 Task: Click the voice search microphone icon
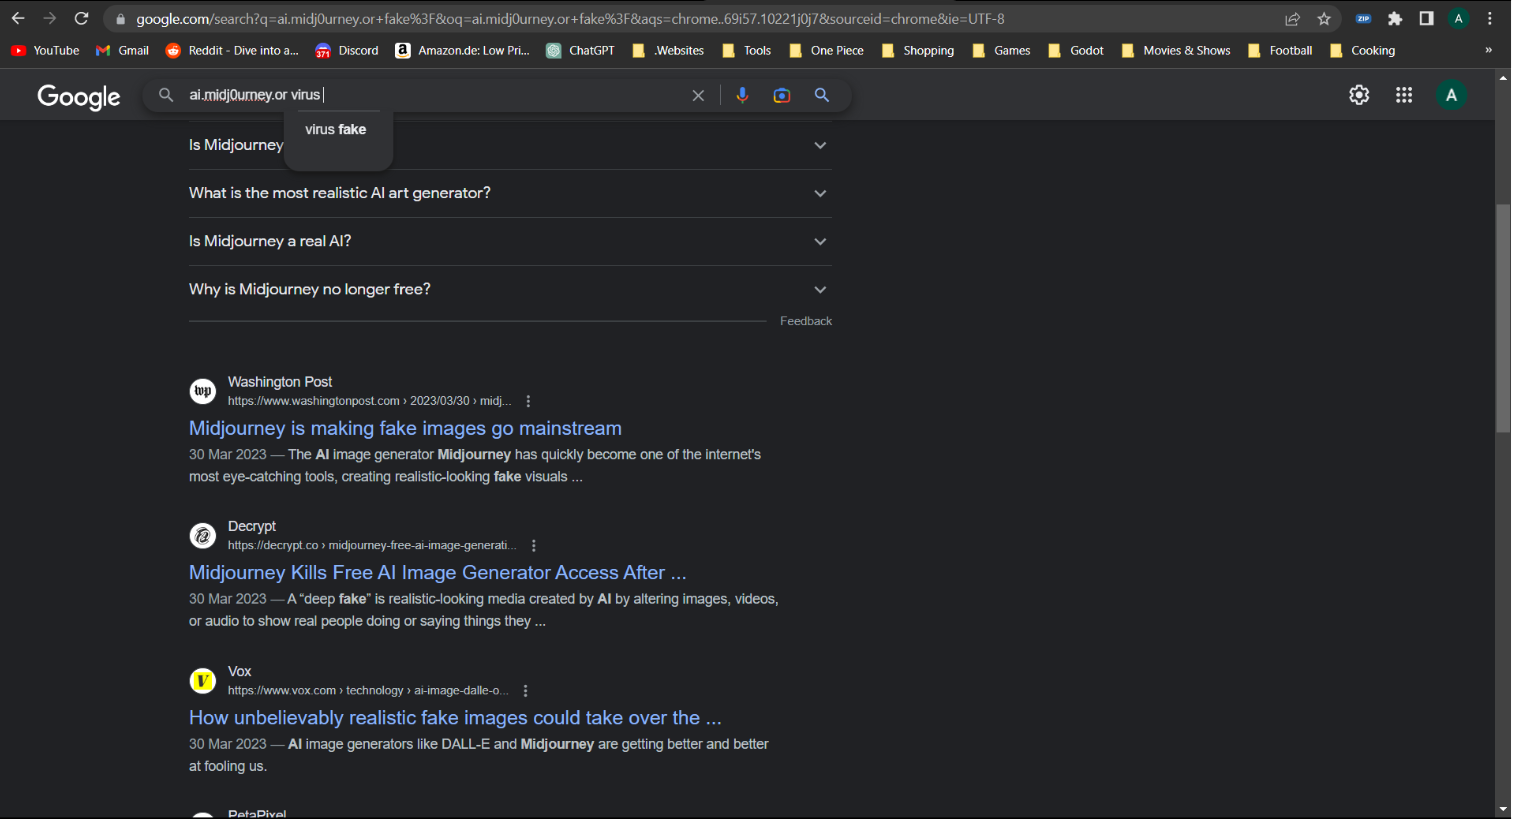[742, 95]
